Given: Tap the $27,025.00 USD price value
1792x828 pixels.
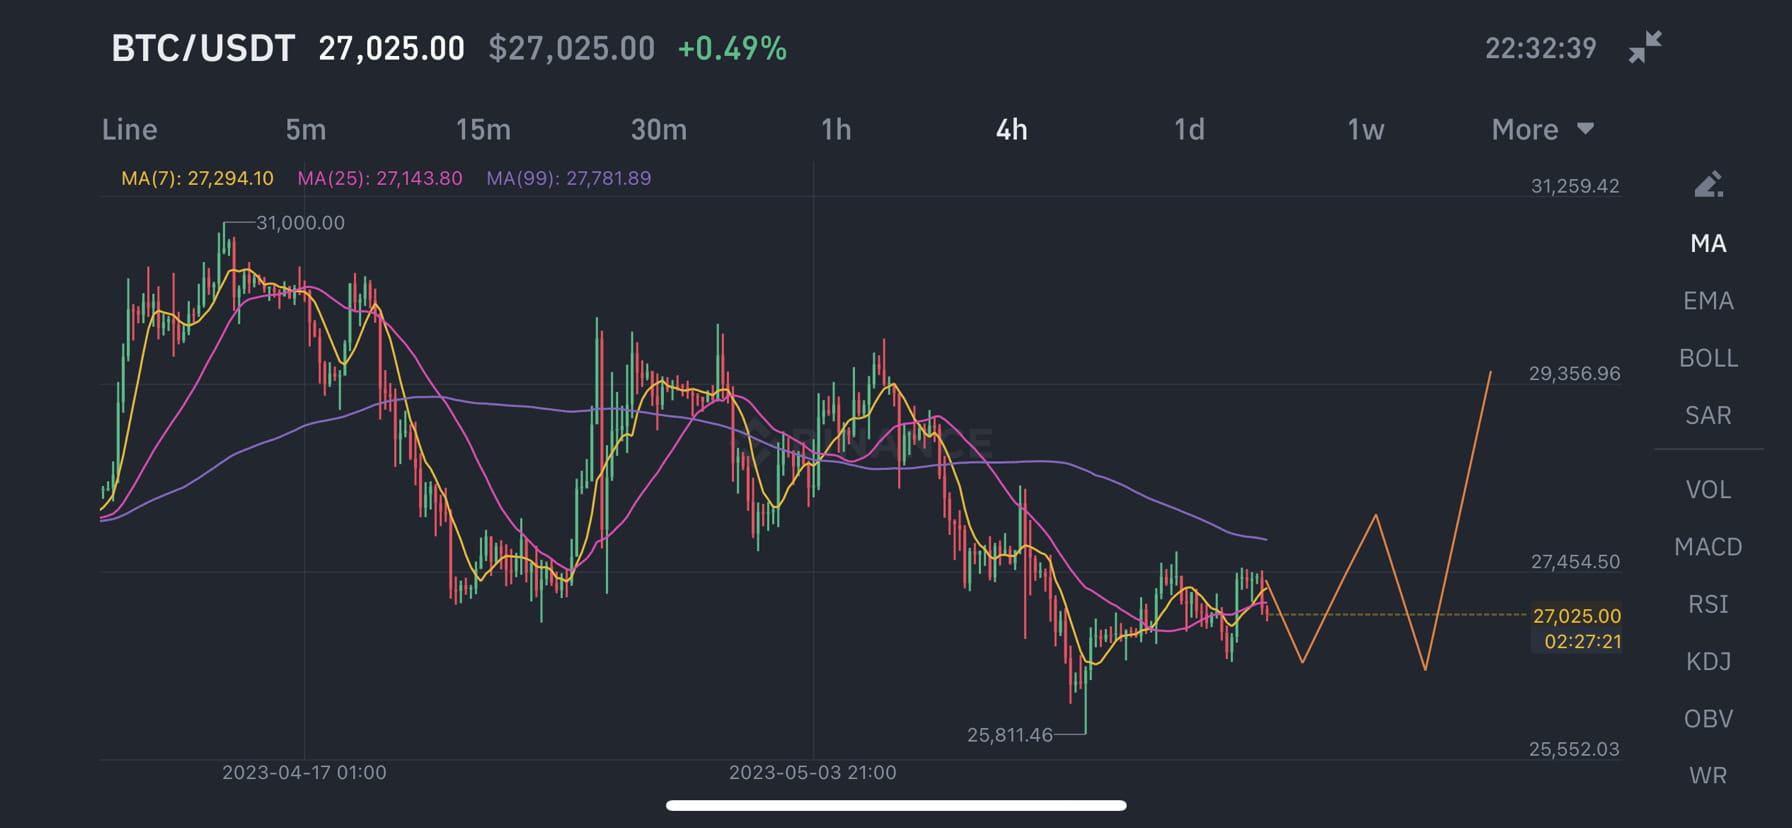Looking at the screenshot, I should (571, 48).
